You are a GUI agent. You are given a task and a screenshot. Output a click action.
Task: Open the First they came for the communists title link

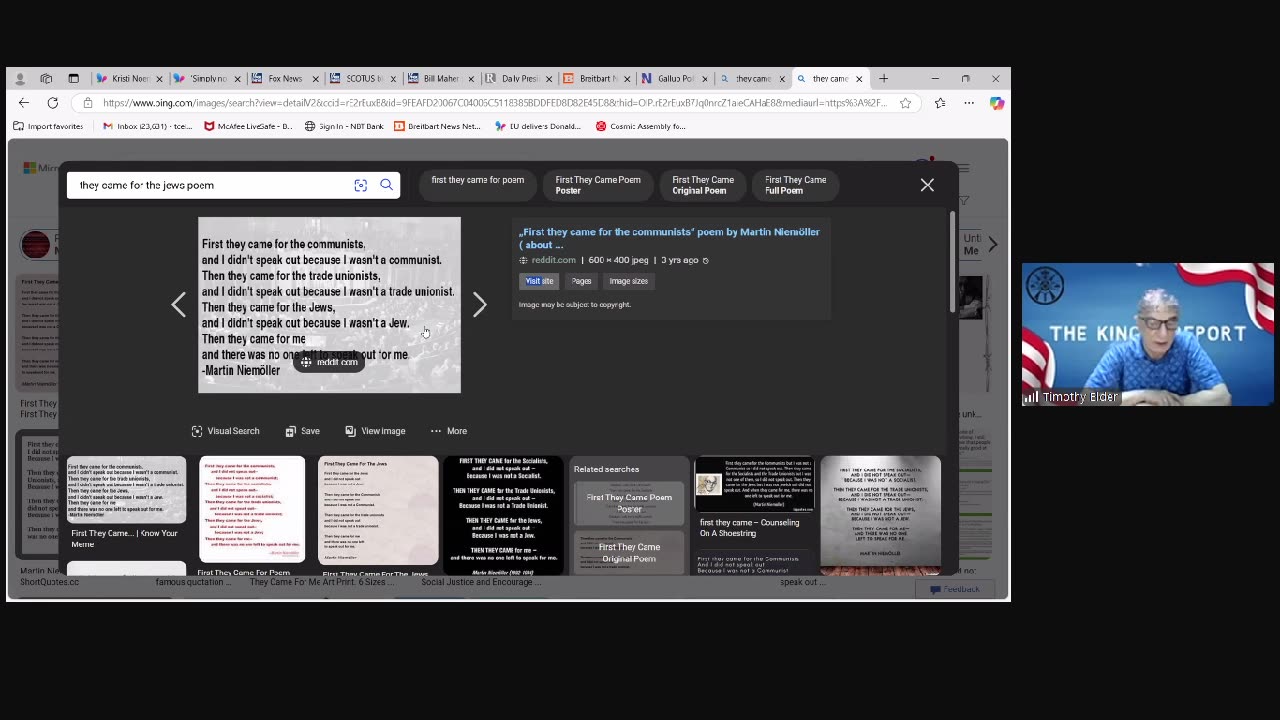coord(669,238)
